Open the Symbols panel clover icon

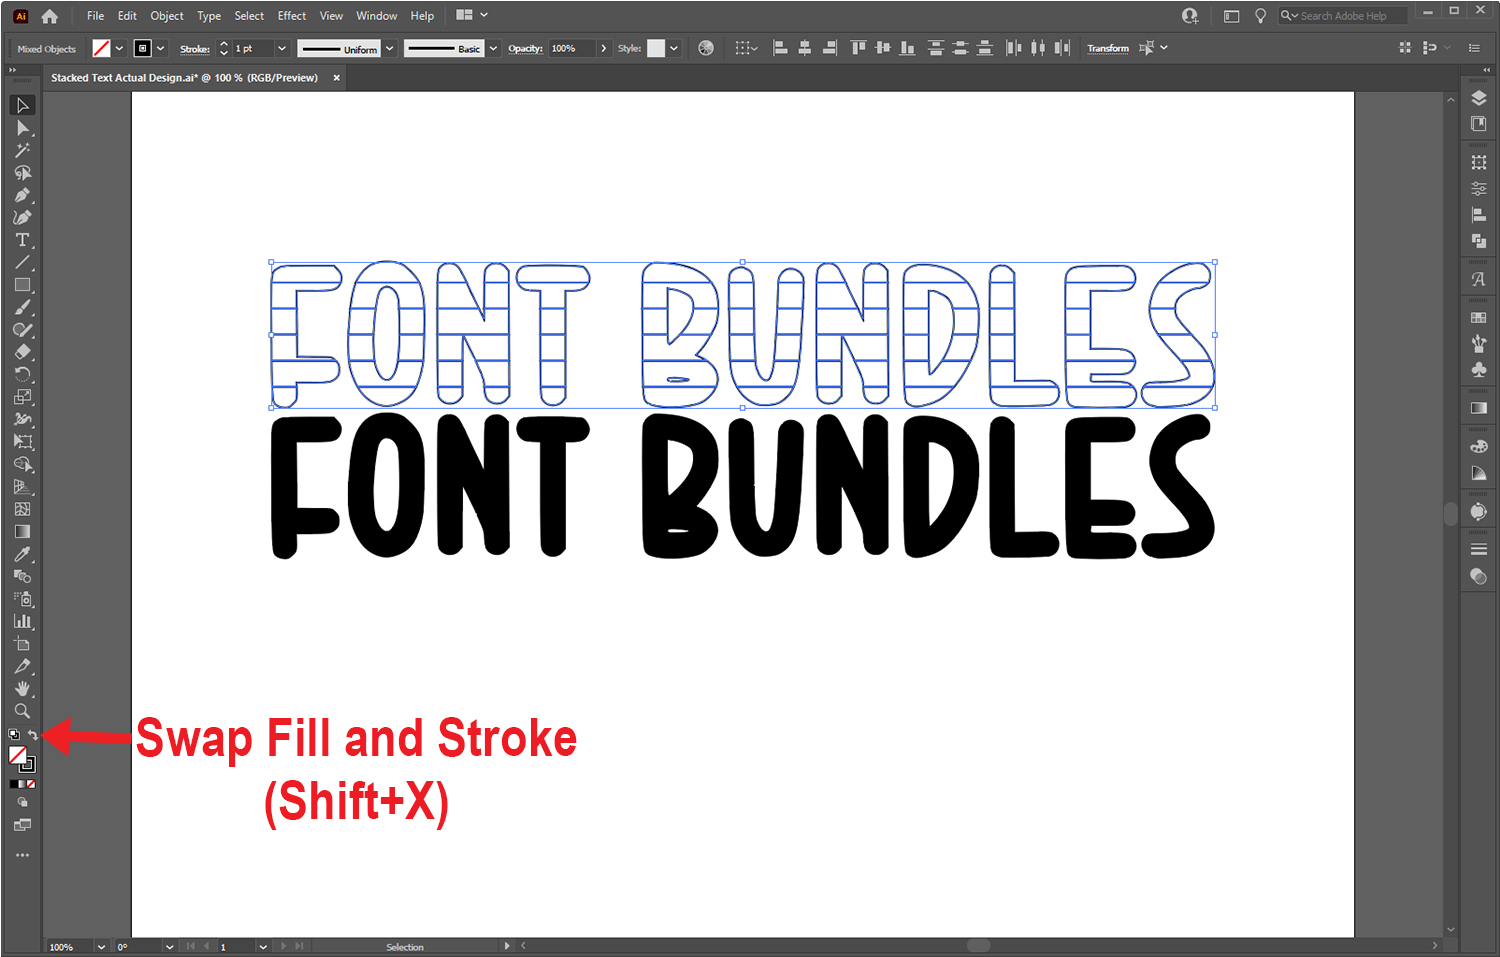click(x=1479, y=369)
